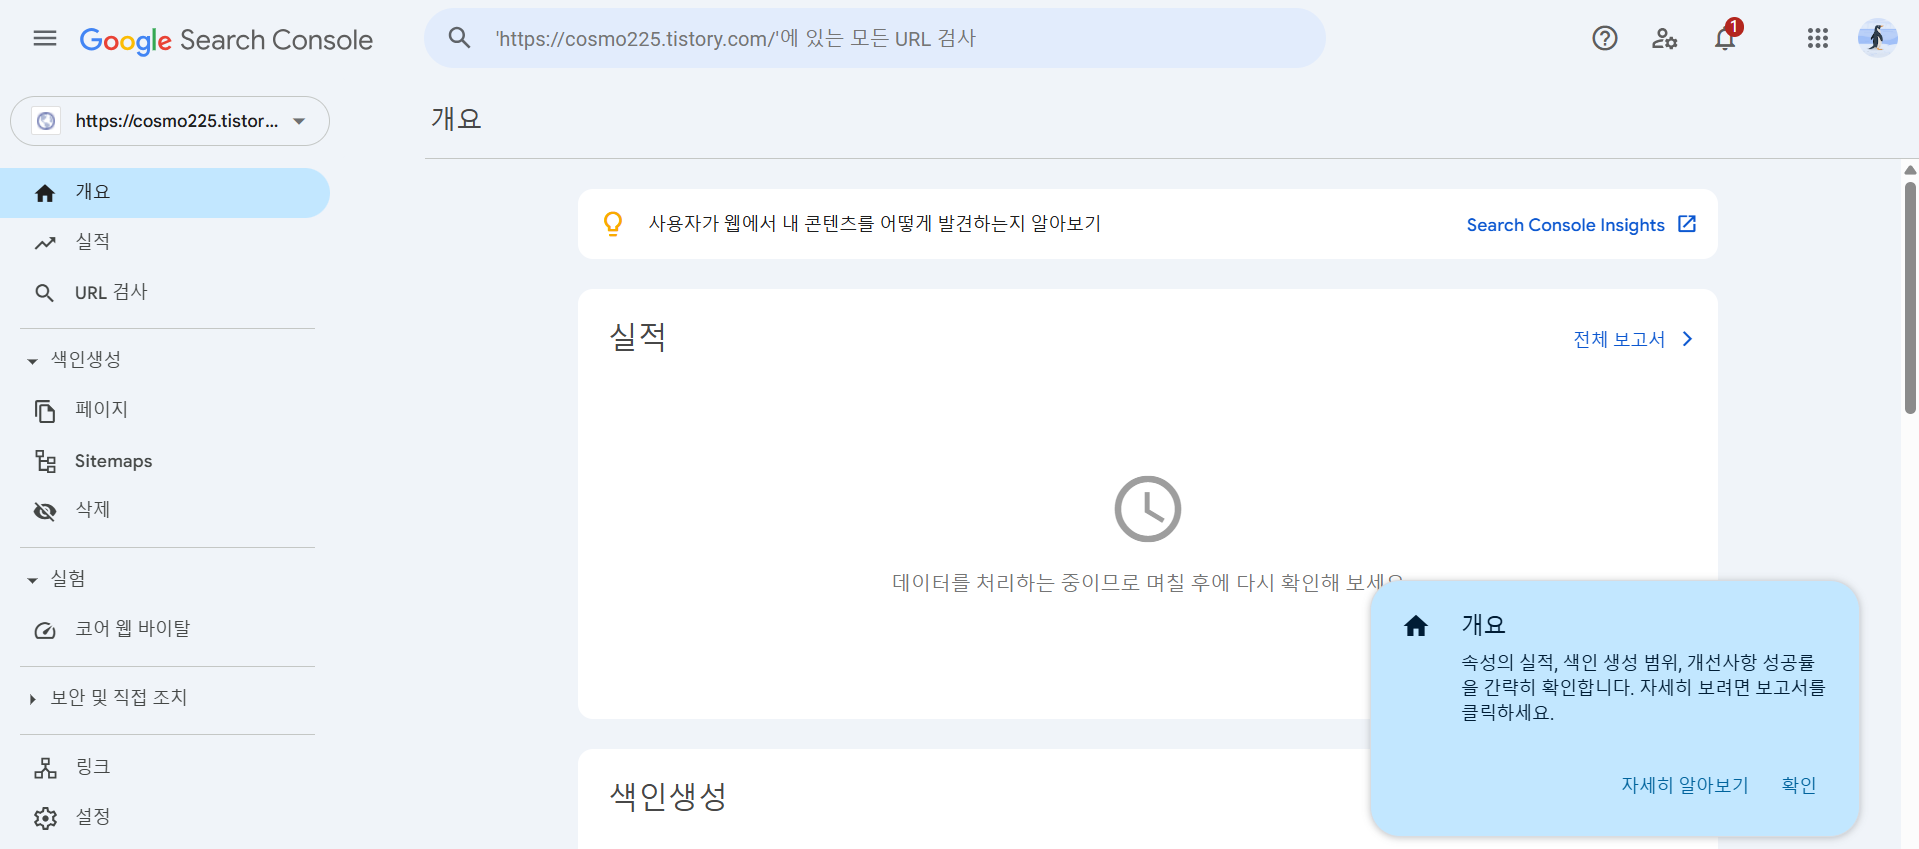The height and width of the screenshot is (849, 1919).
Task: Open user and permissions settings icon
Action: click(x=1665, y=38)
